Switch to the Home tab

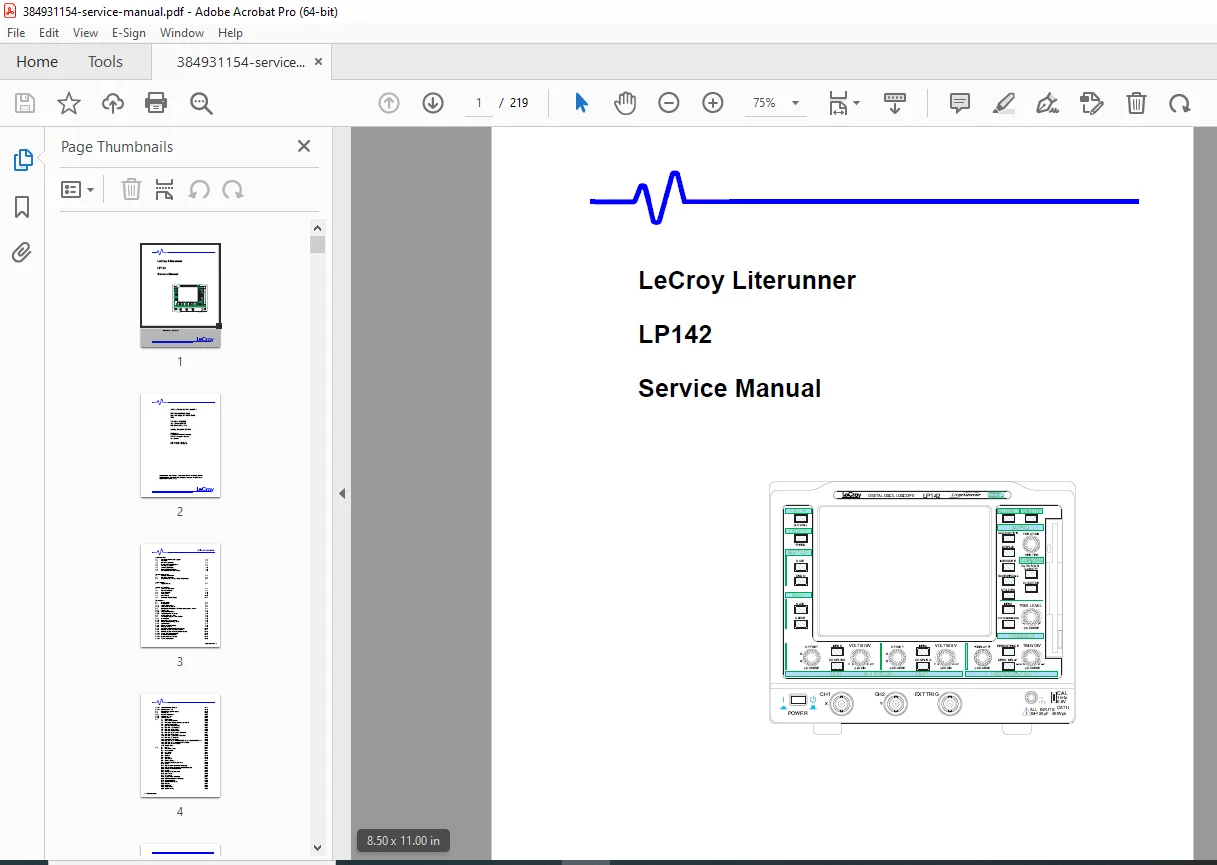click(37, 62)
